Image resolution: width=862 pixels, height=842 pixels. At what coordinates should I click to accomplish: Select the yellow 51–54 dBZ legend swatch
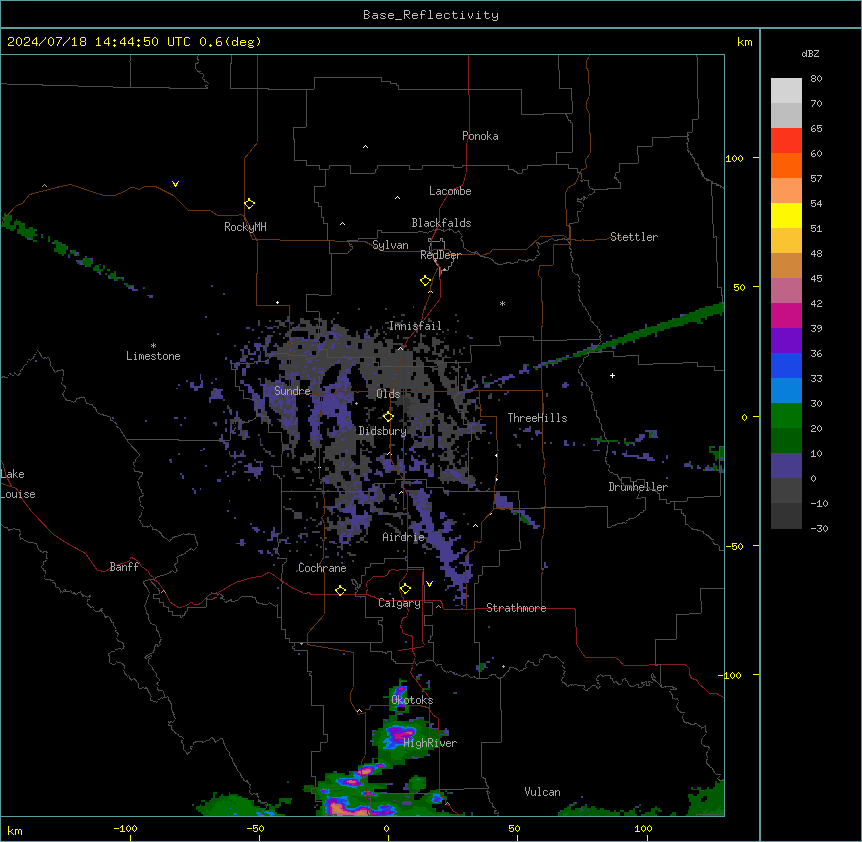click(786, 216)
